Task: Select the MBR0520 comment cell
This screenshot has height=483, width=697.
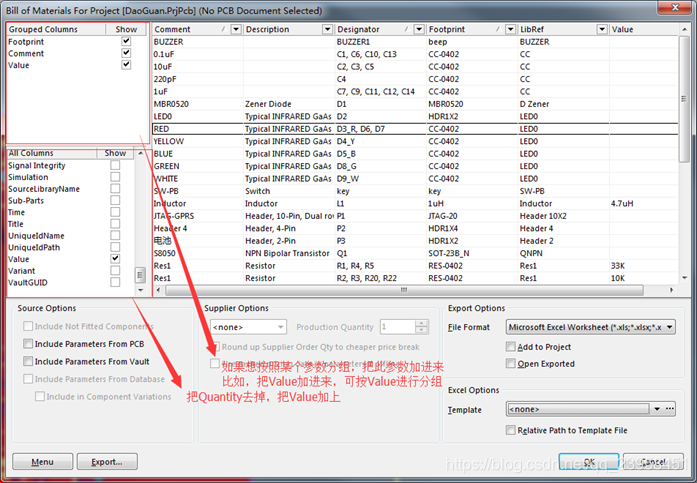Action: [198, 104]
